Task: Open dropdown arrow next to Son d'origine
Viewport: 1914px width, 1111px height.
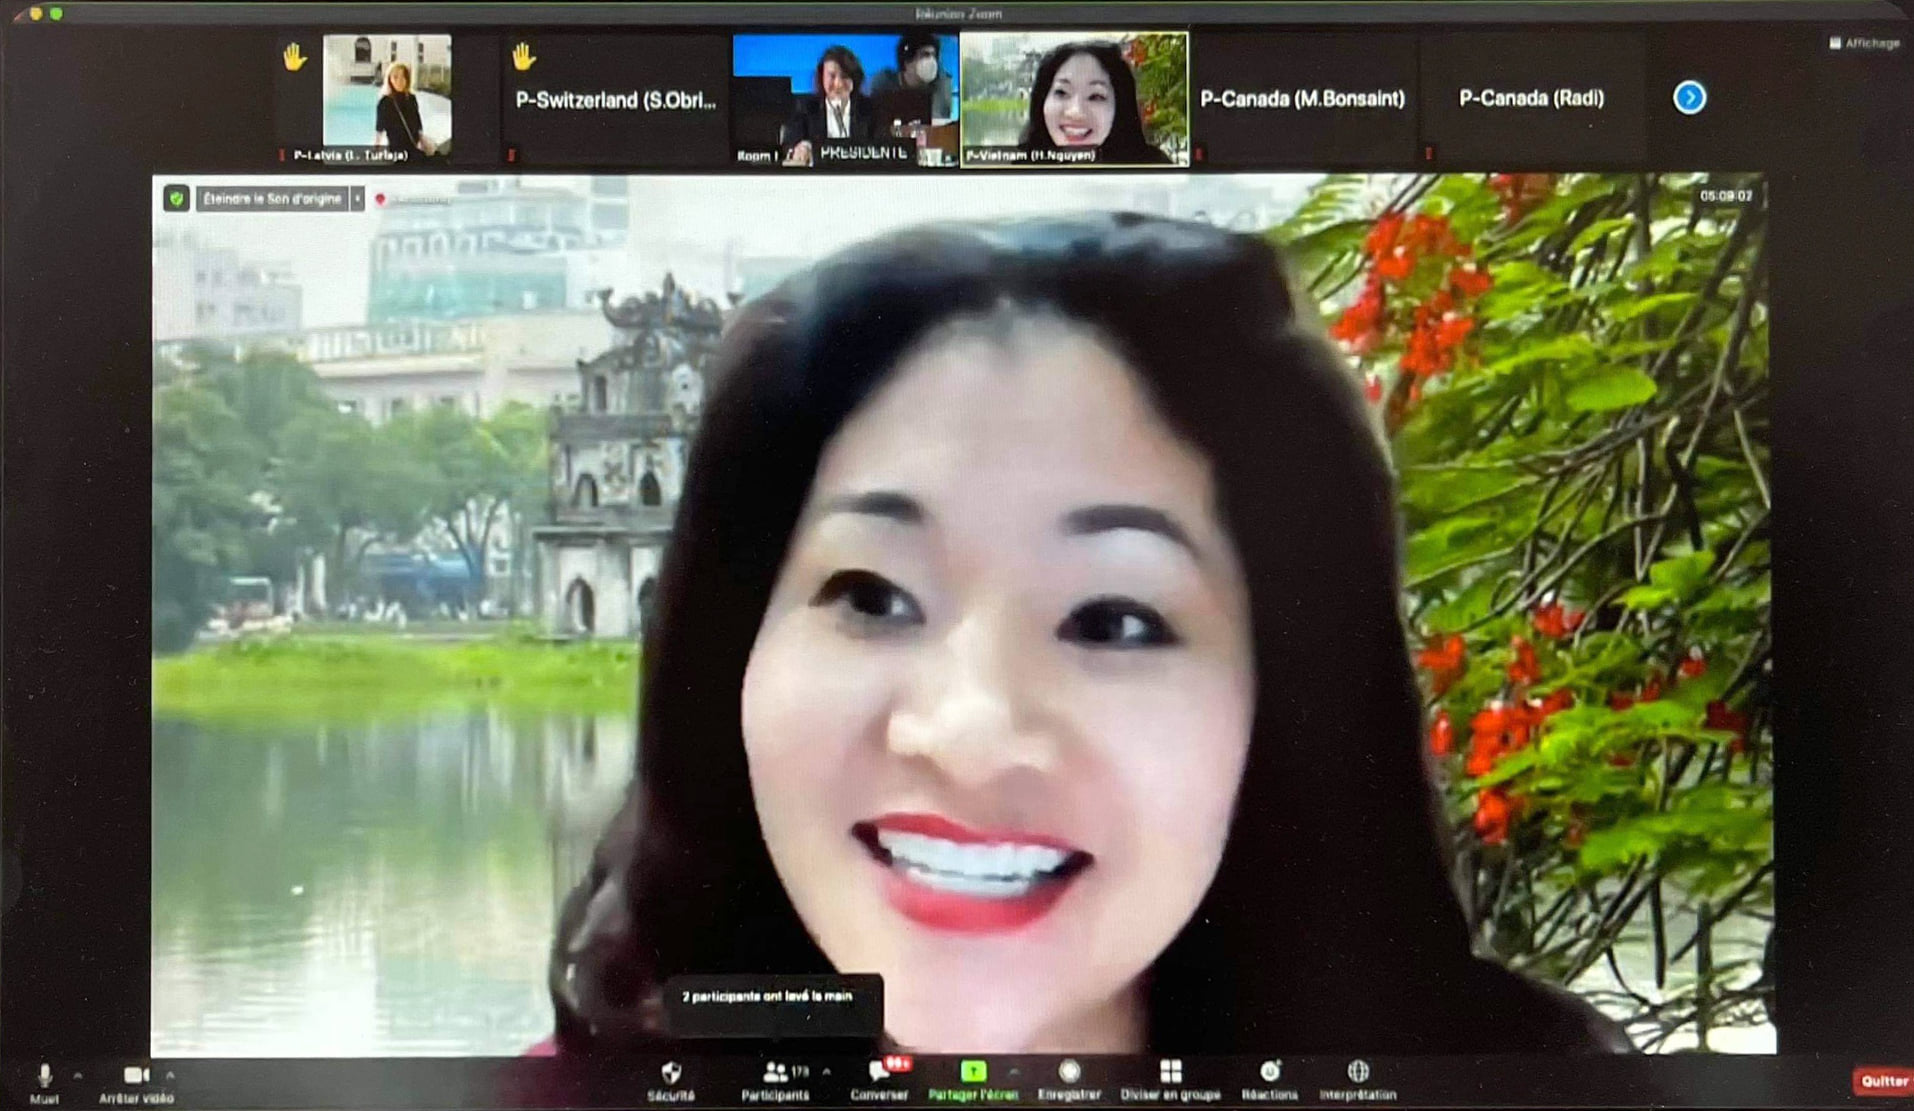Action: tap(357, 199)
